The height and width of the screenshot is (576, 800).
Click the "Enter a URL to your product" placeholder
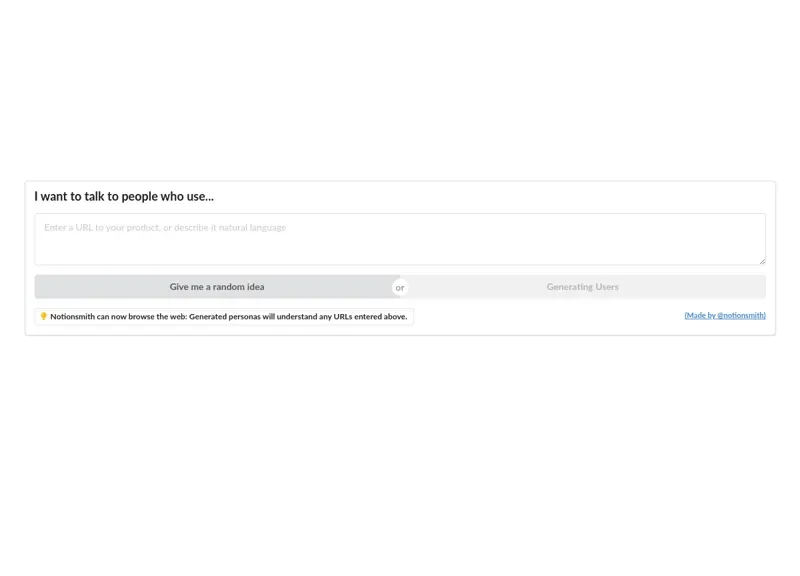click(102, 228)
